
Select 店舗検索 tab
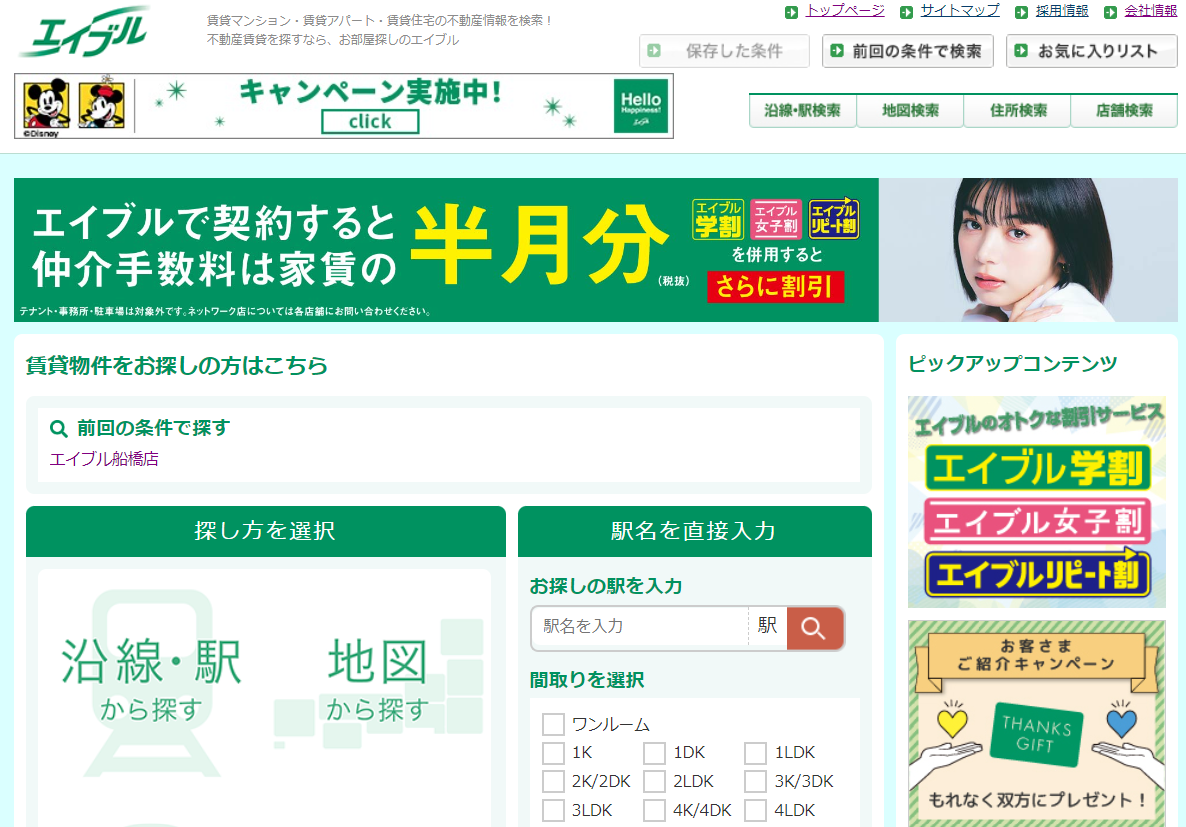pyautogui.click(x=1124, y=110)
